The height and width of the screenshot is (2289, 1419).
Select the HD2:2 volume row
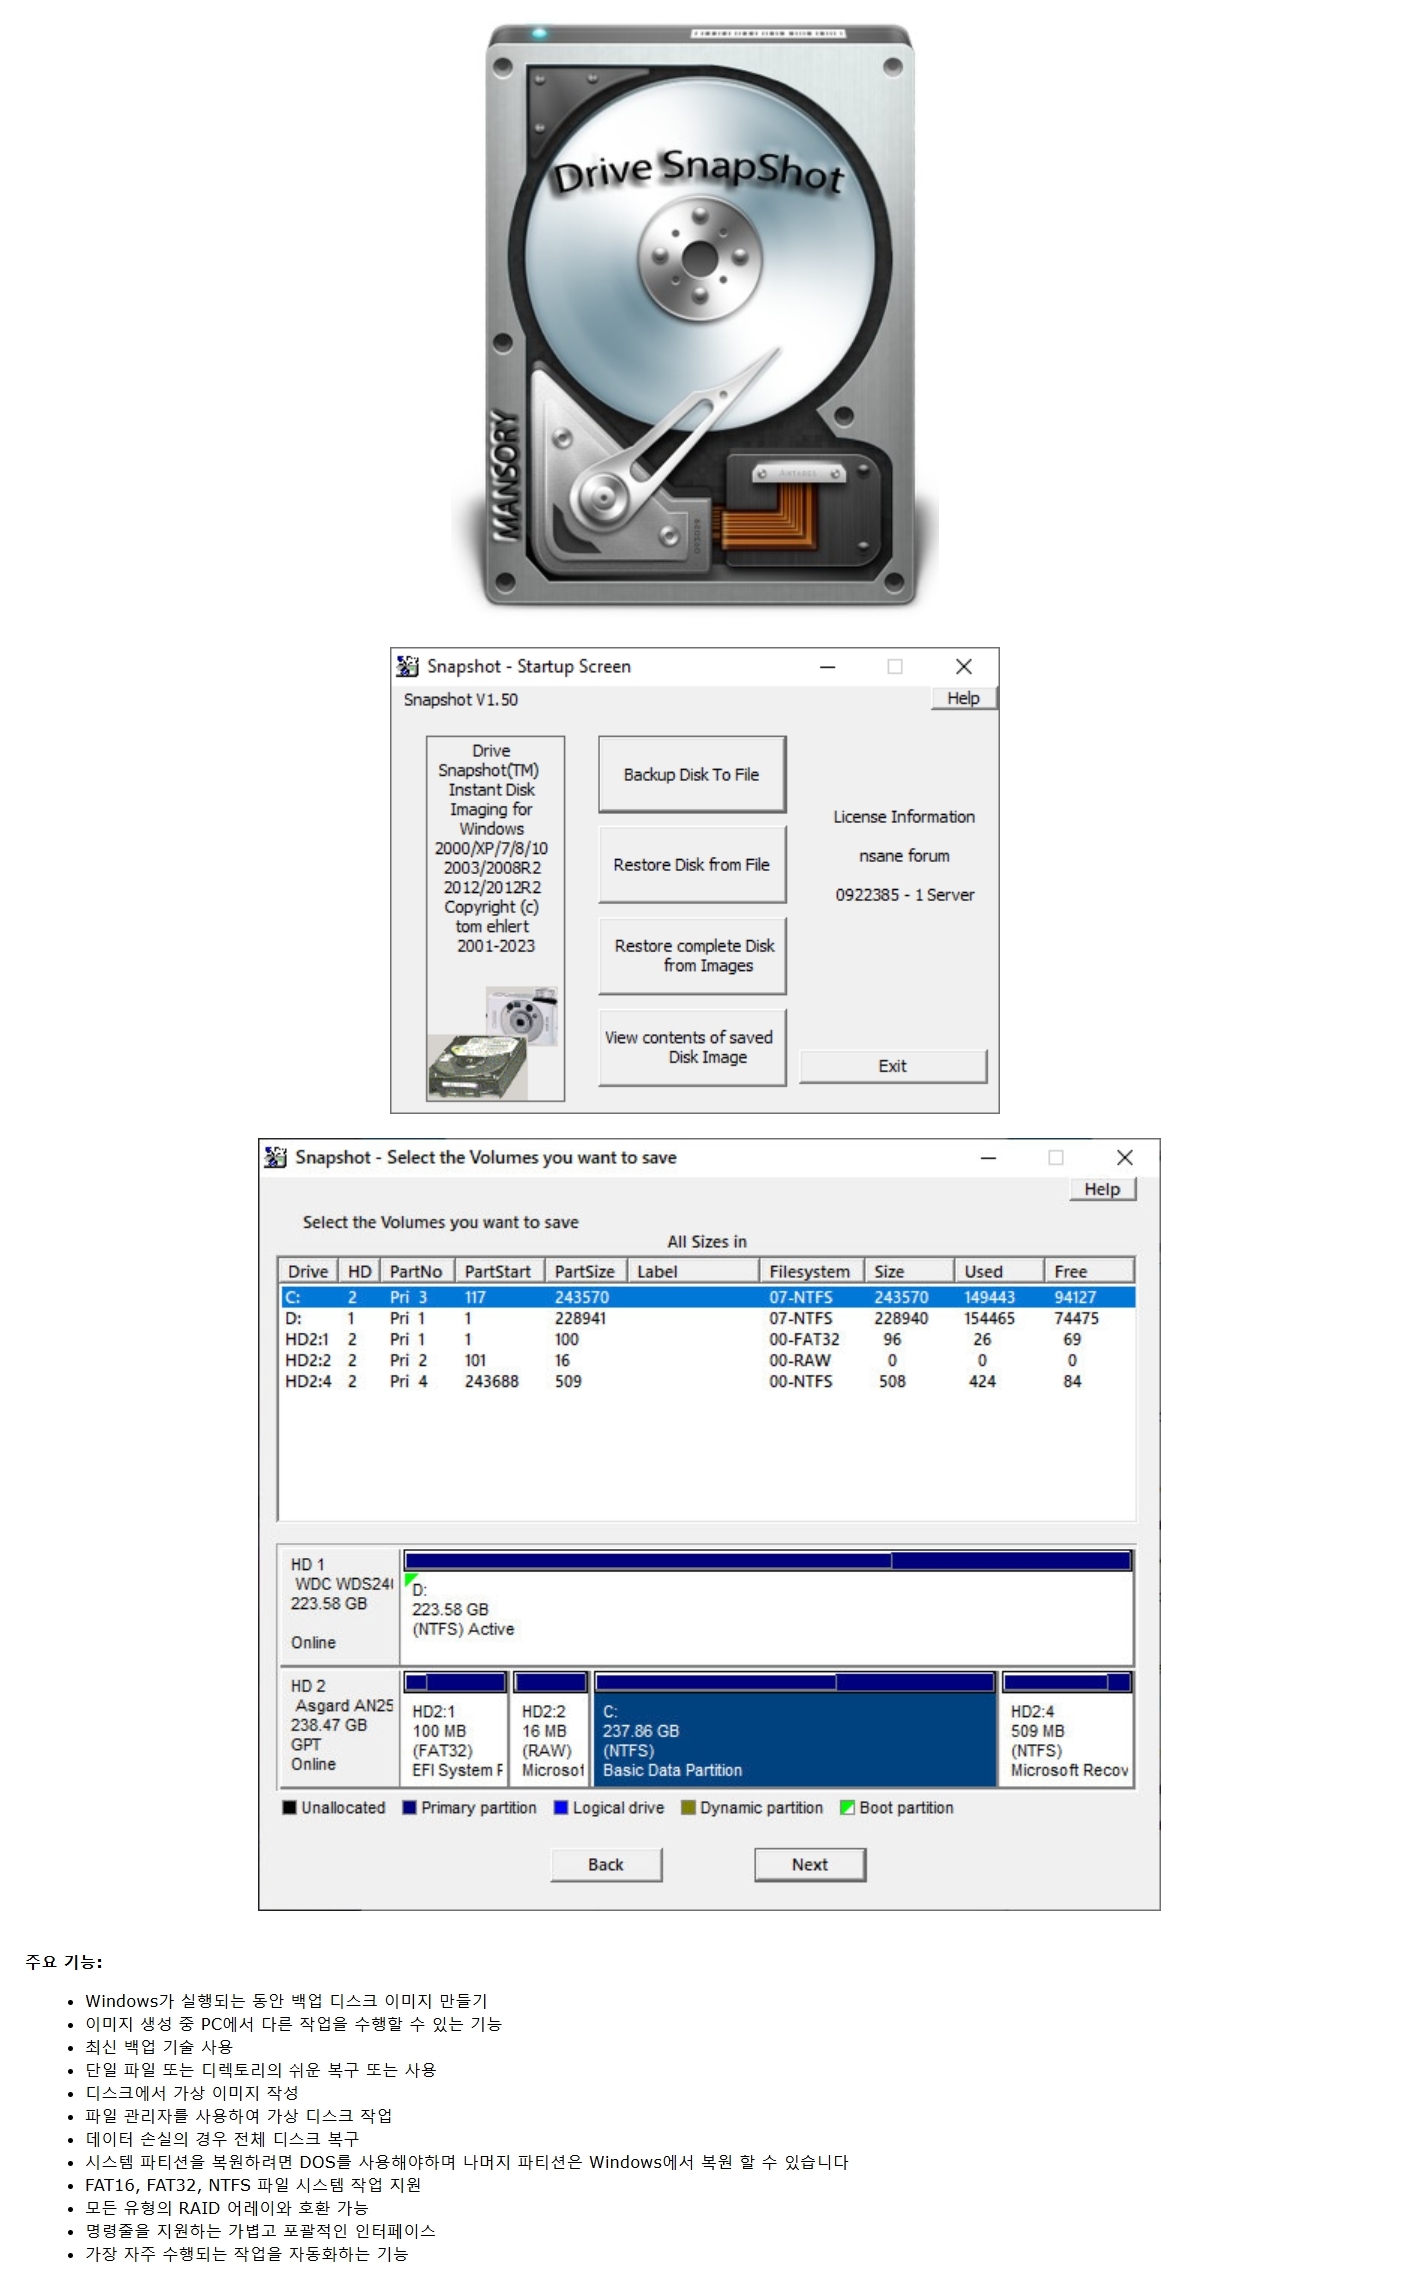707,1360
